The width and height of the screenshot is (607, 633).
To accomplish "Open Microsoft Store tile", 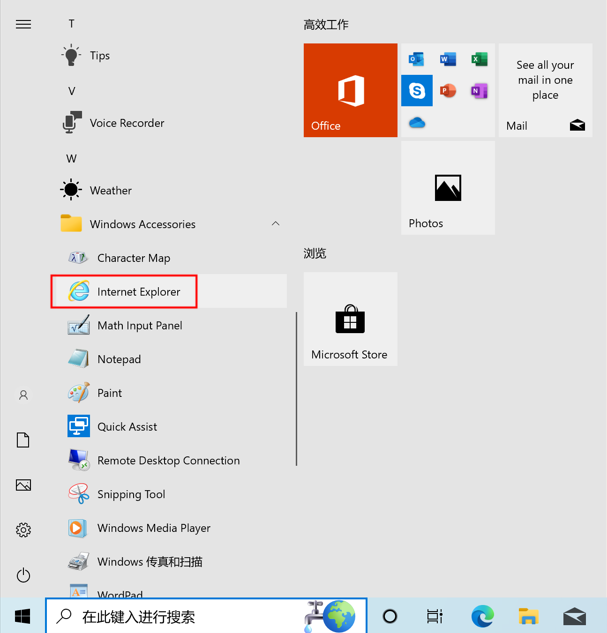I will tap(350, 319).
